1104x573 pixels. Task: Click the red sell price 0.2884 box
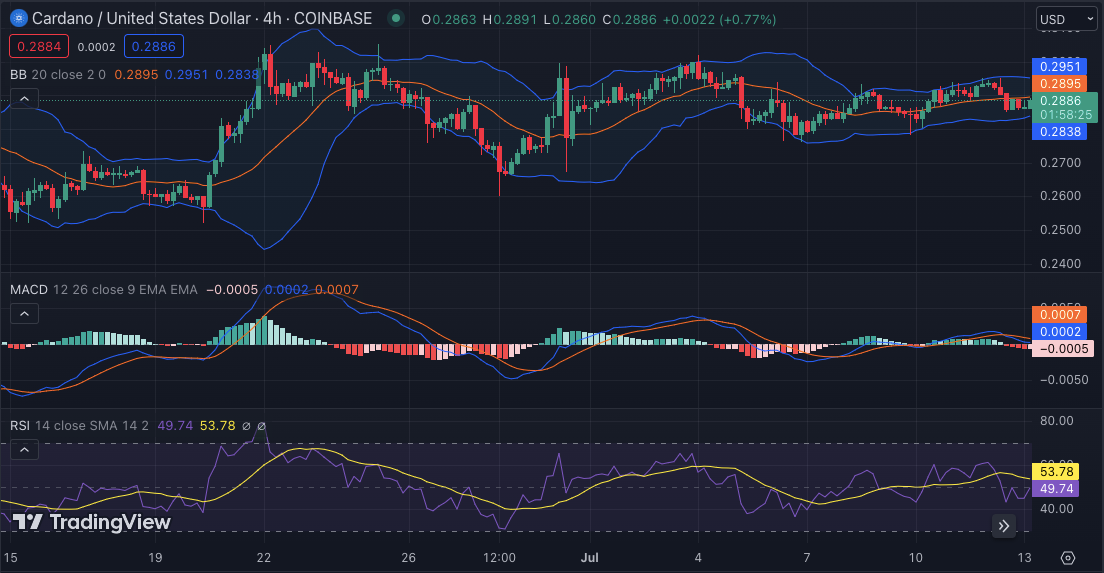[39, 46]
